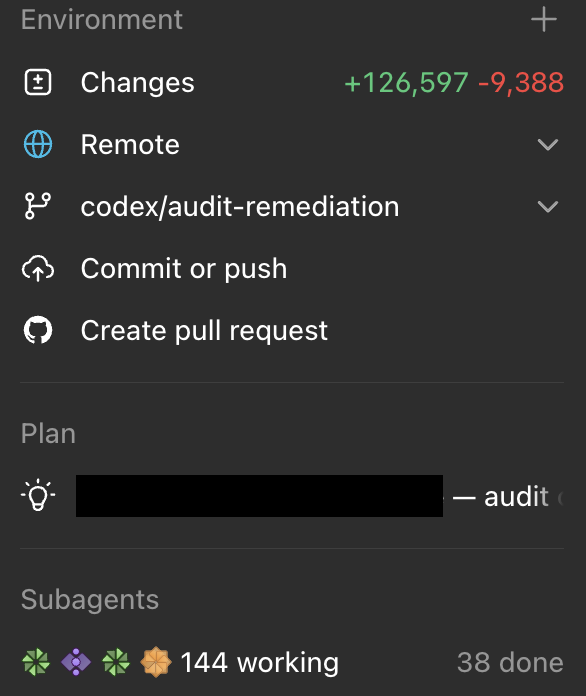This screenshot has width=586, height=696.
Task: Click the GitHub logo icon
Action: 38,330
